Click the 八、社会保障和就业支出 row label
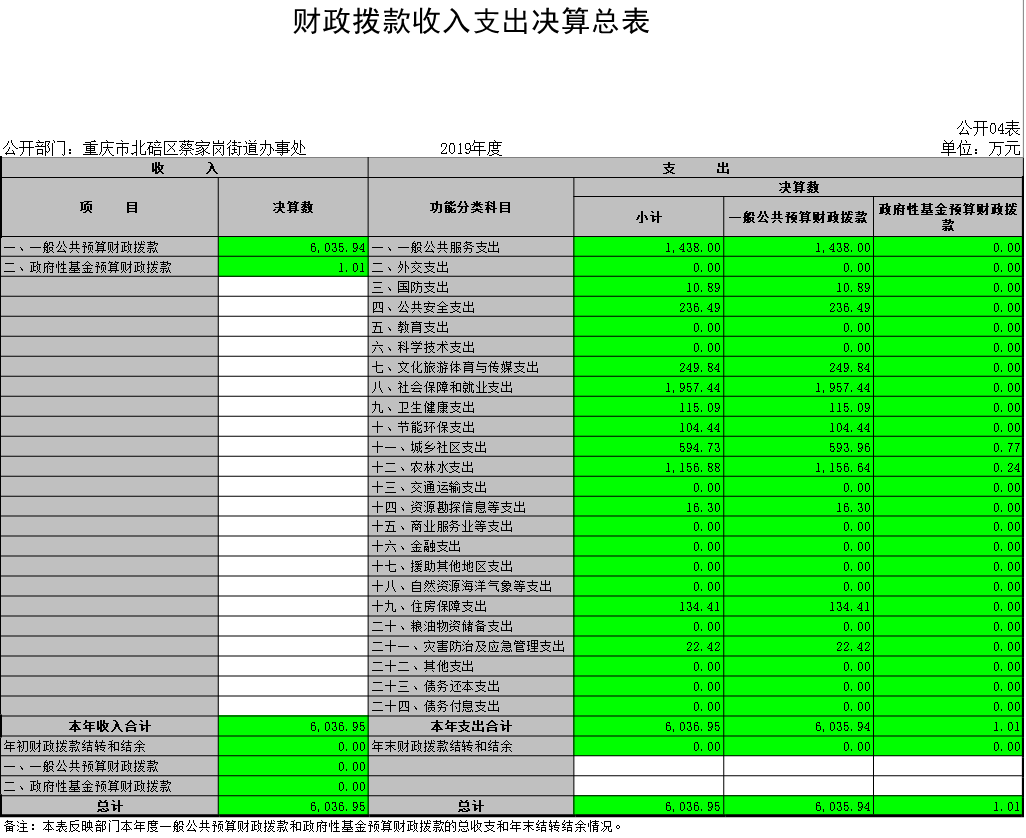 coord(442,387)
